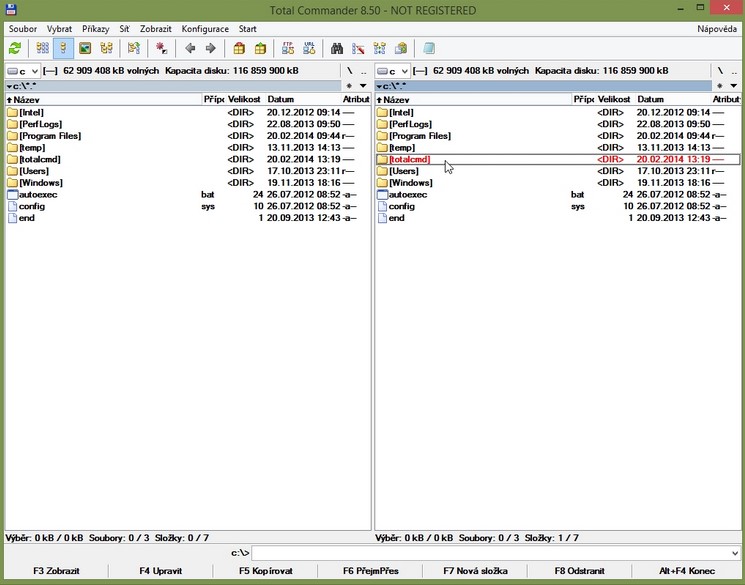Open synchronize directories icon
The width and height of the screenshot is (745, 585).
coord(380,48)
